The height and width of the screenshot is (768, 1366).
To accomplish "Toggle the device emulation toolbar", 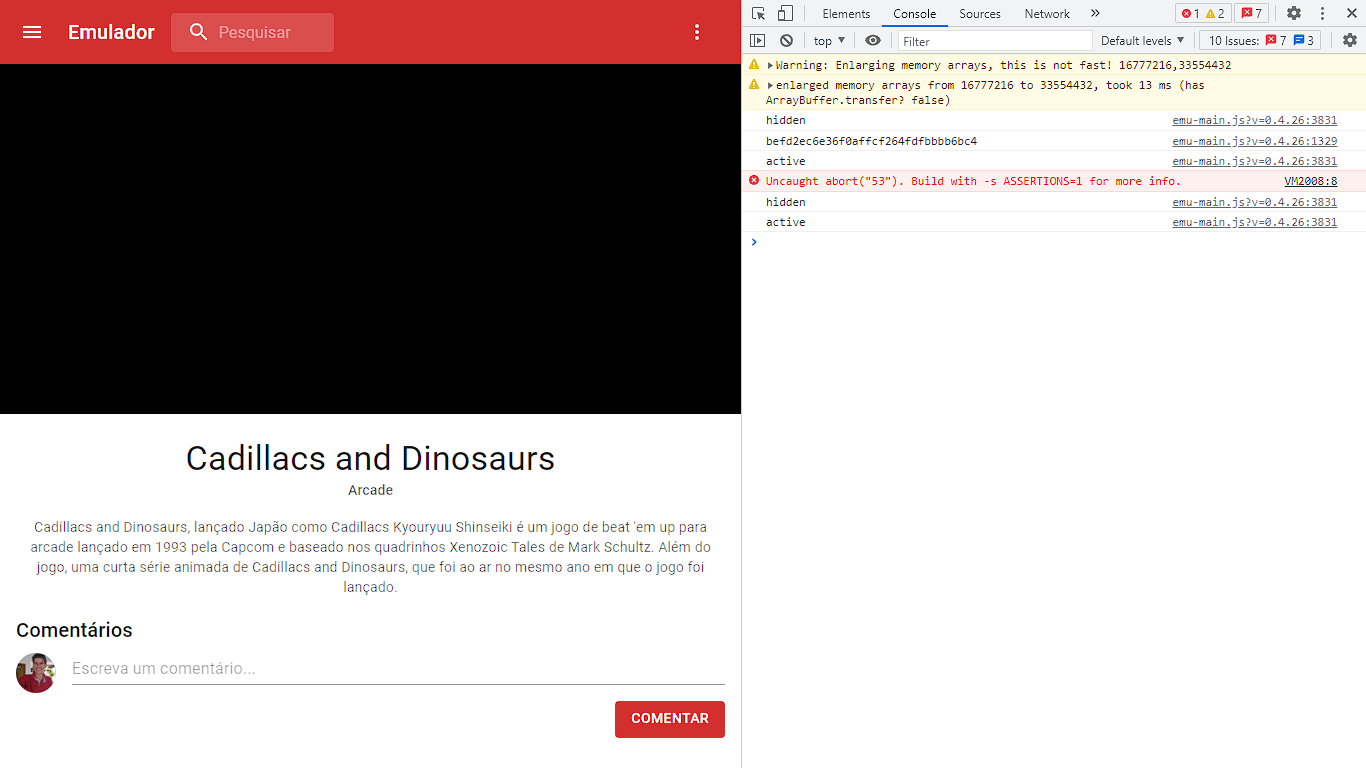I will [x=785, y=13].
